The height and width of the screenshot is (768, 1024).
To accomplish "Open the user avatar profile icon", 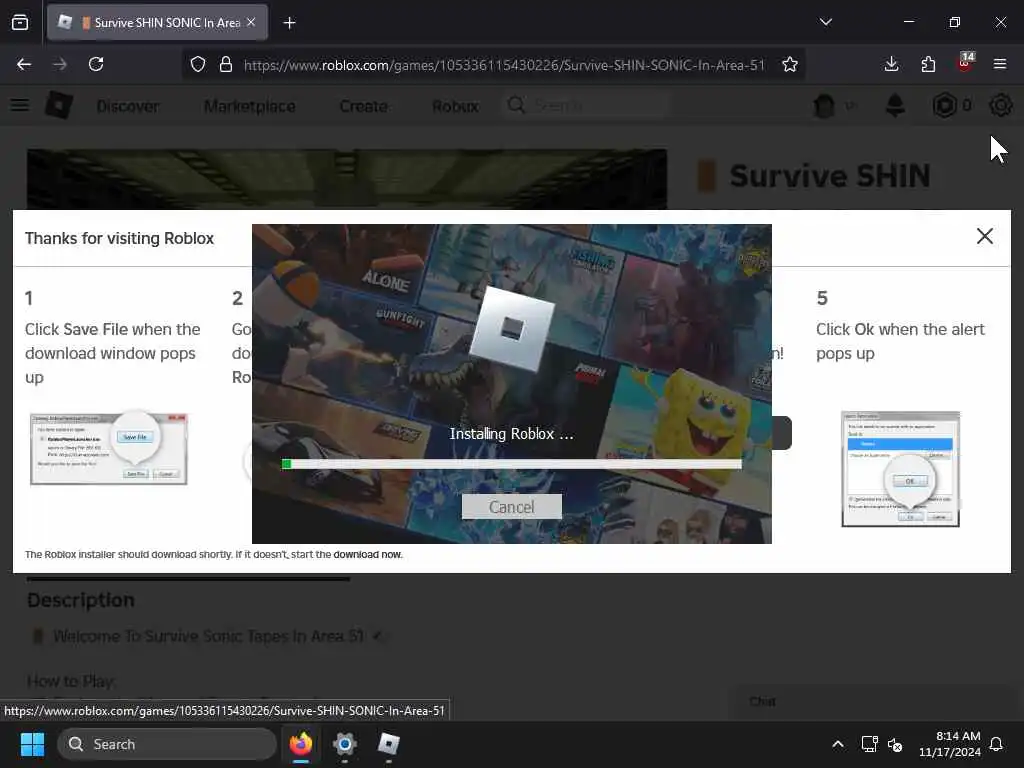I will tap(824, 106).
